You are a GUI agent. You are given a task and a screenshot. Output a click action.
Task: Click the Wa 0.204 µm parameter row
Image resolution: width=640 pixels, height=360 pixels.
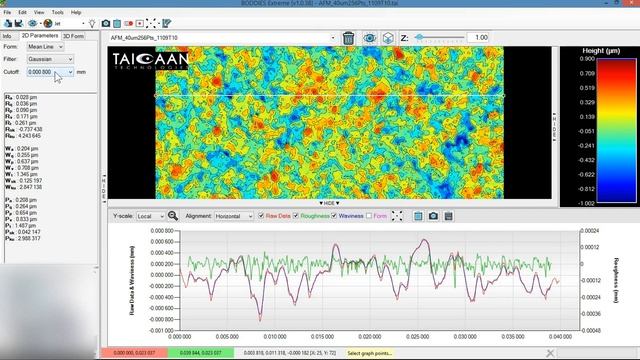[x=22, y=149]
